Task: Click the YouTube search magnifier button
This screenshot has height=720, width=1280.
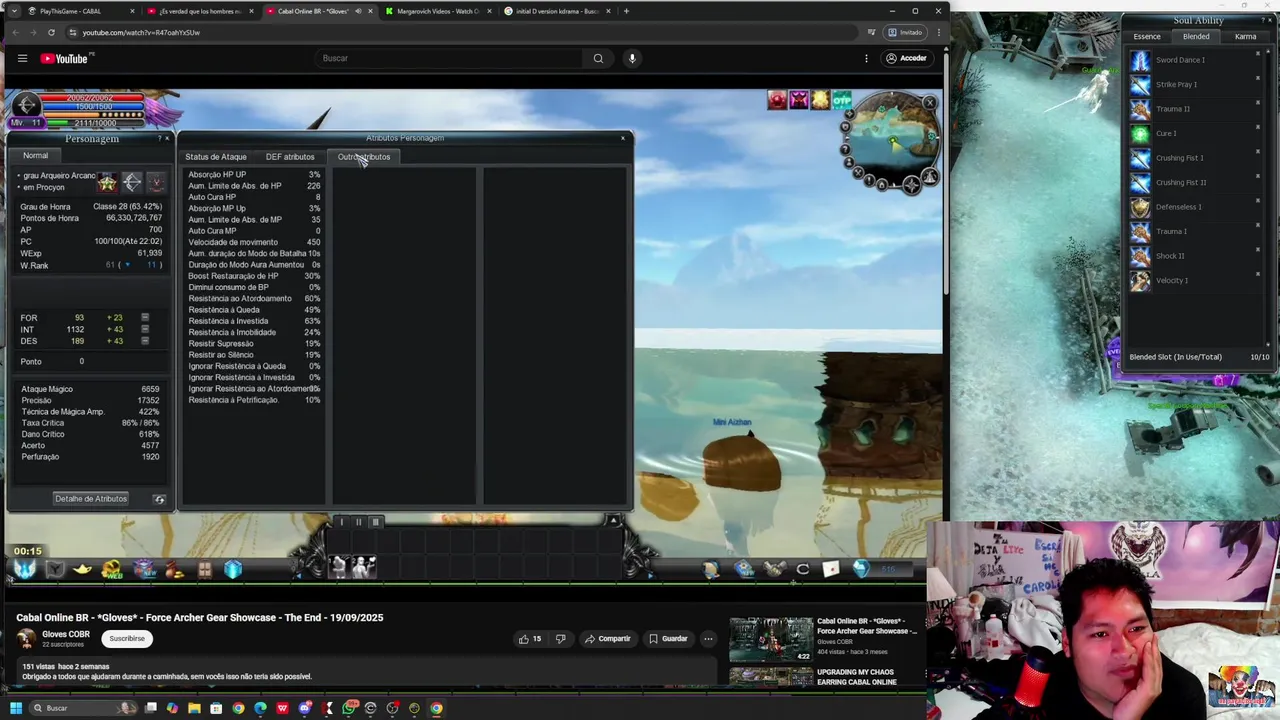Action: coord(598,58)
